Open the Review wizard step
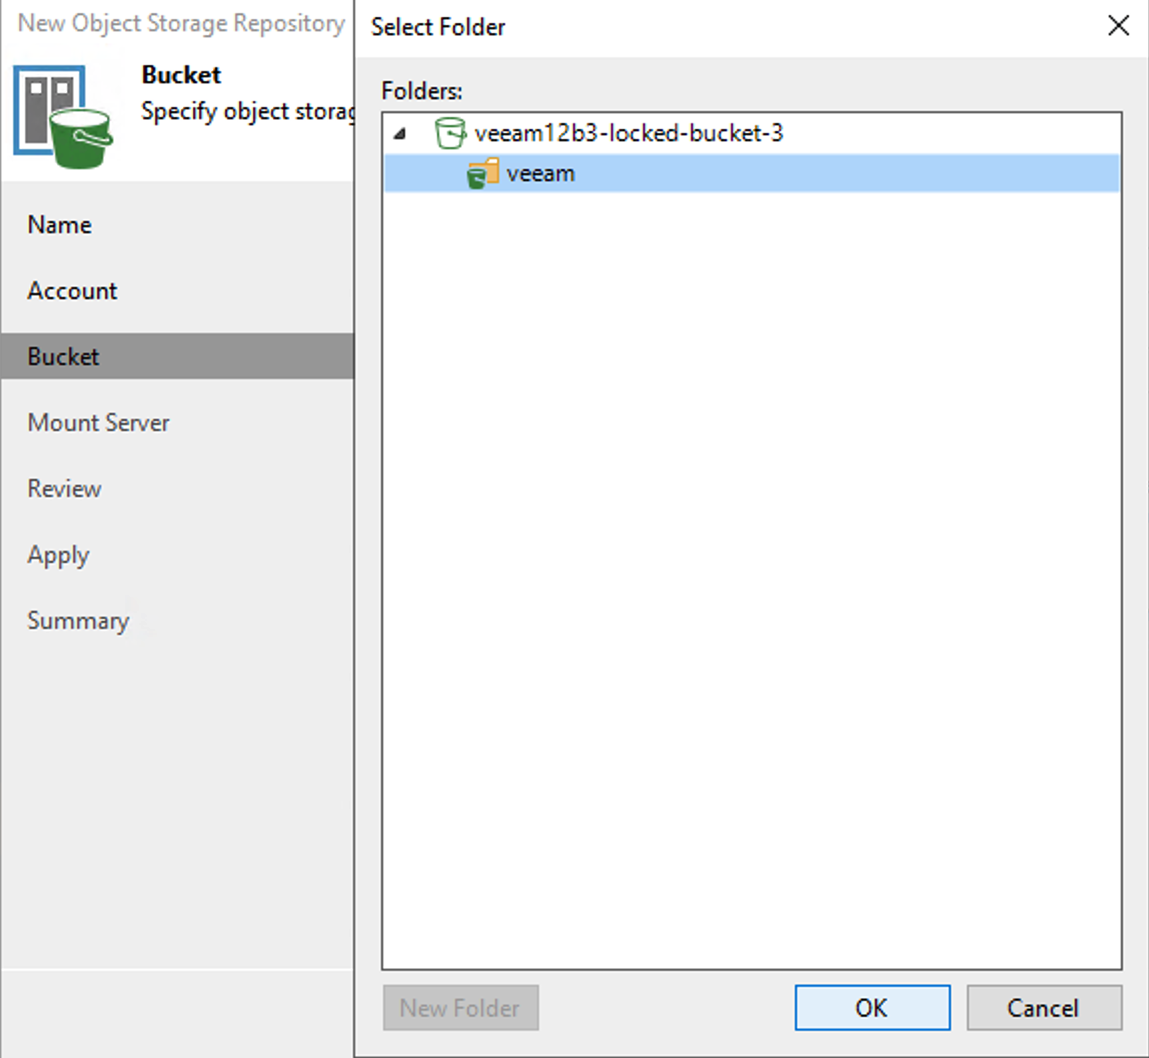The image size is (1149, 1058). (x=64, y=489)
